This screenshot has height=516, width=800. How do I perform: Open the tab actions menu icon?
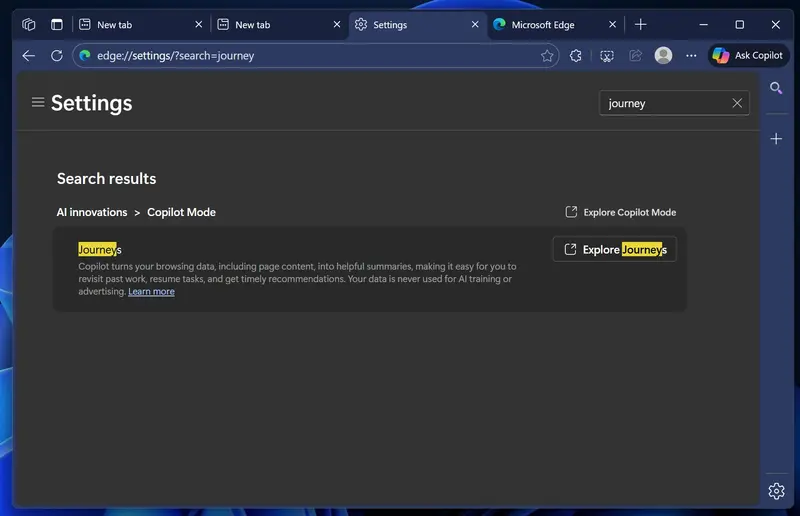56,25
